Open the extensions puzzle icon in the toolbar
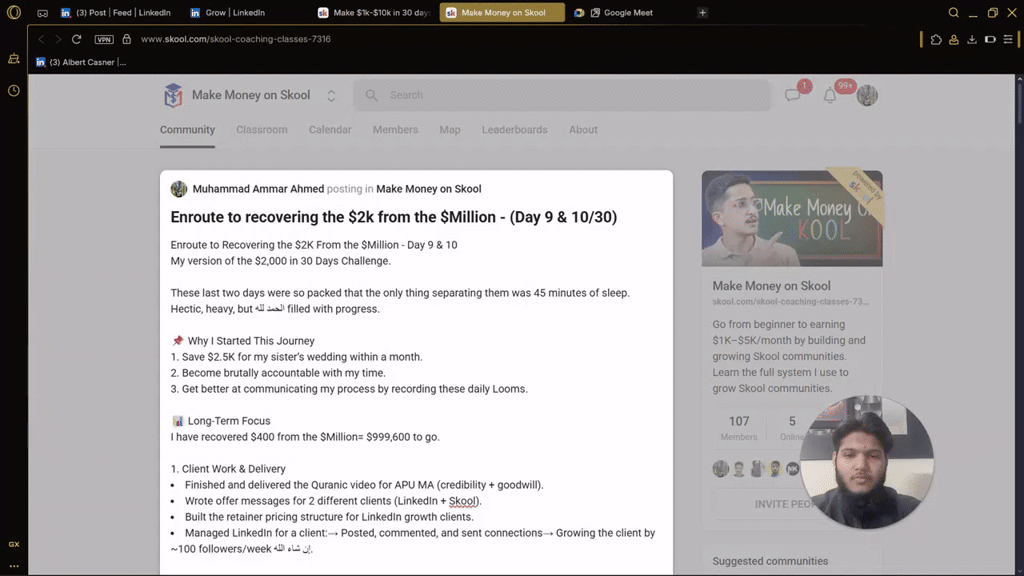The height and width of the screenshot is (576, 1024). pos(935,40)
